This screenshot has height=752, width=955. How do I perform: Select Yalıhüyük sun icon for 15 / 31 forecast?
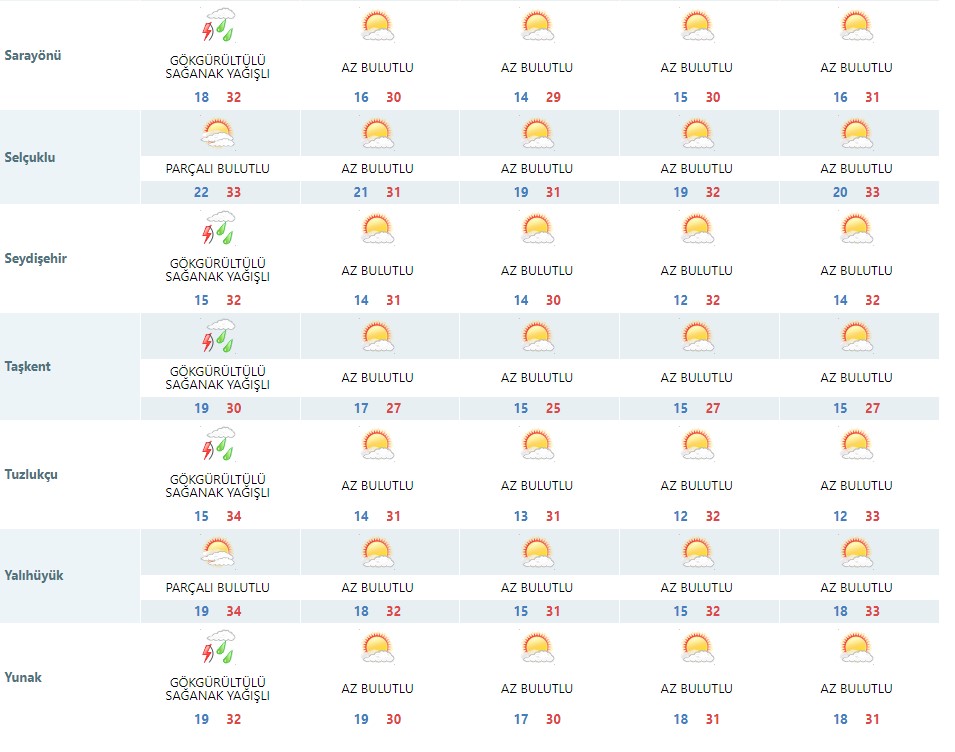[x=537, y=552]
